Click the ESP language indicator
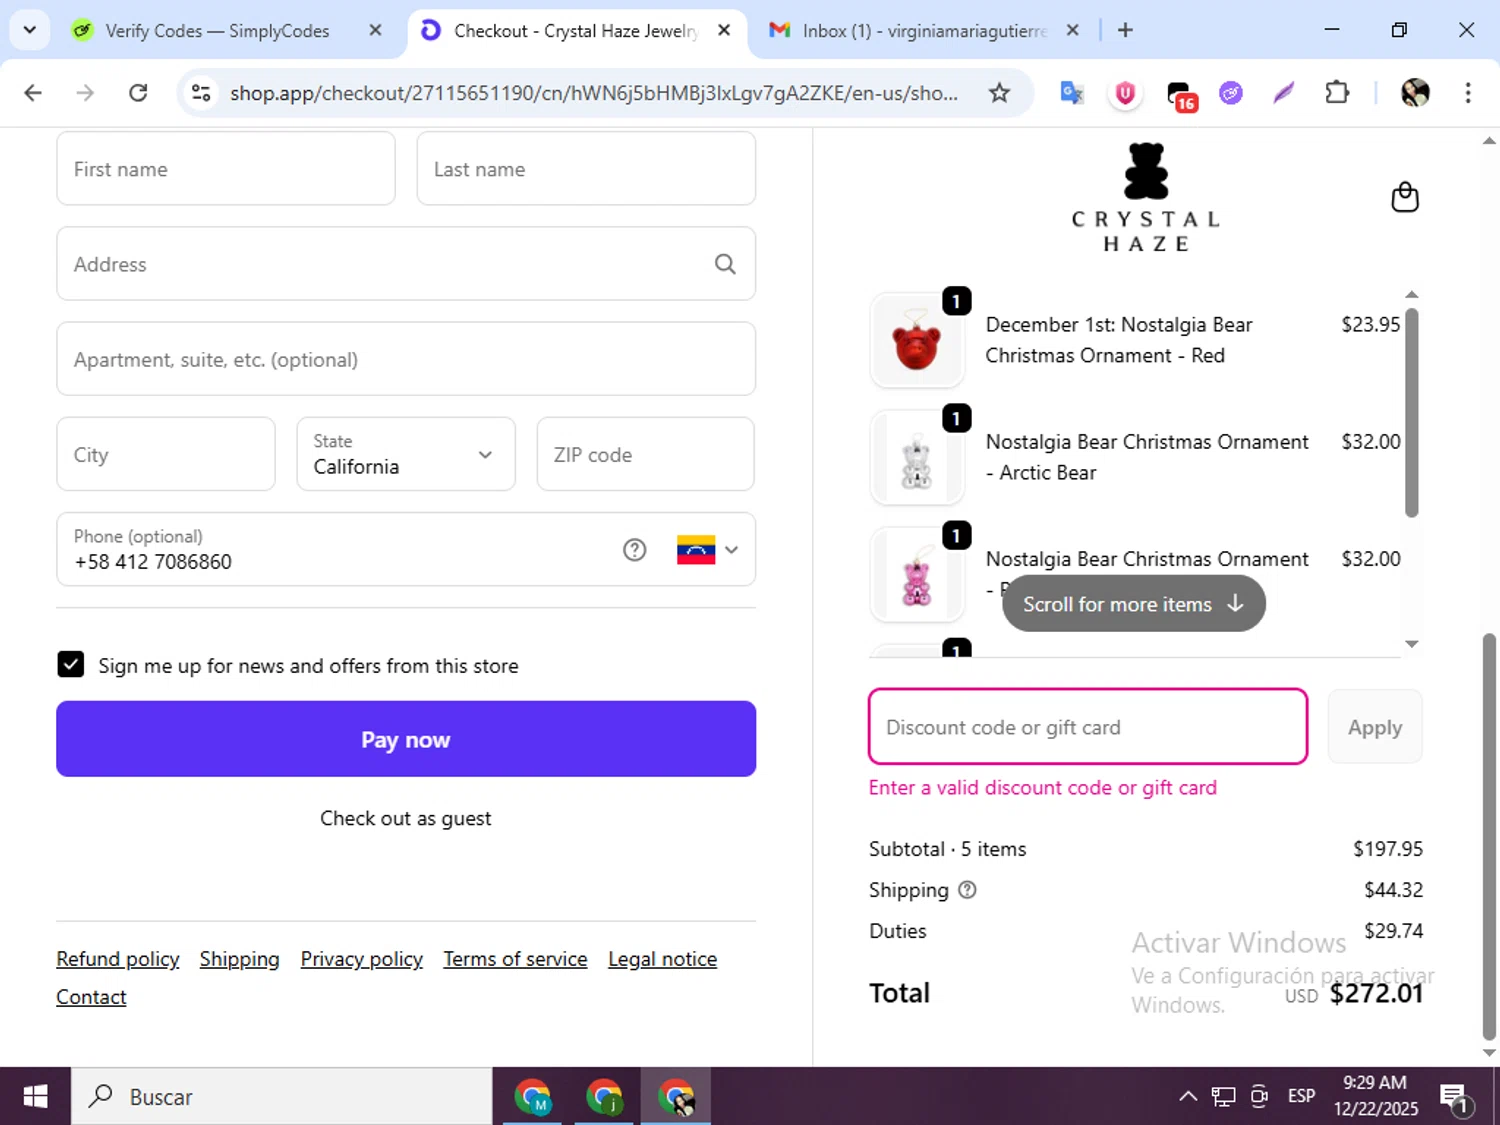 point(1301,1097)
